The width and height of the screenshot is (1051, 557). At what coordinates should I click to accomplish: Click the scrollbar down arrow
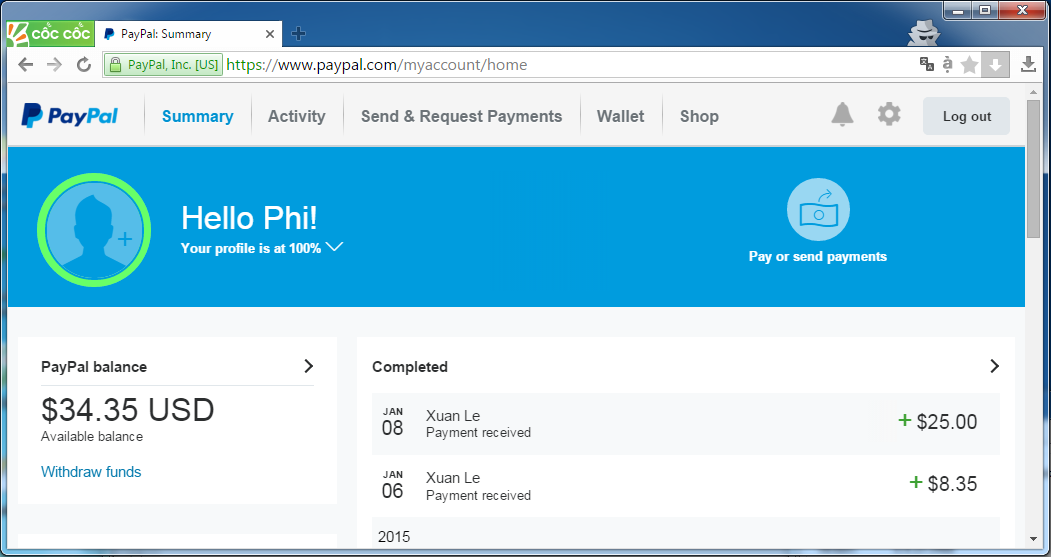tap(1033, 539)
